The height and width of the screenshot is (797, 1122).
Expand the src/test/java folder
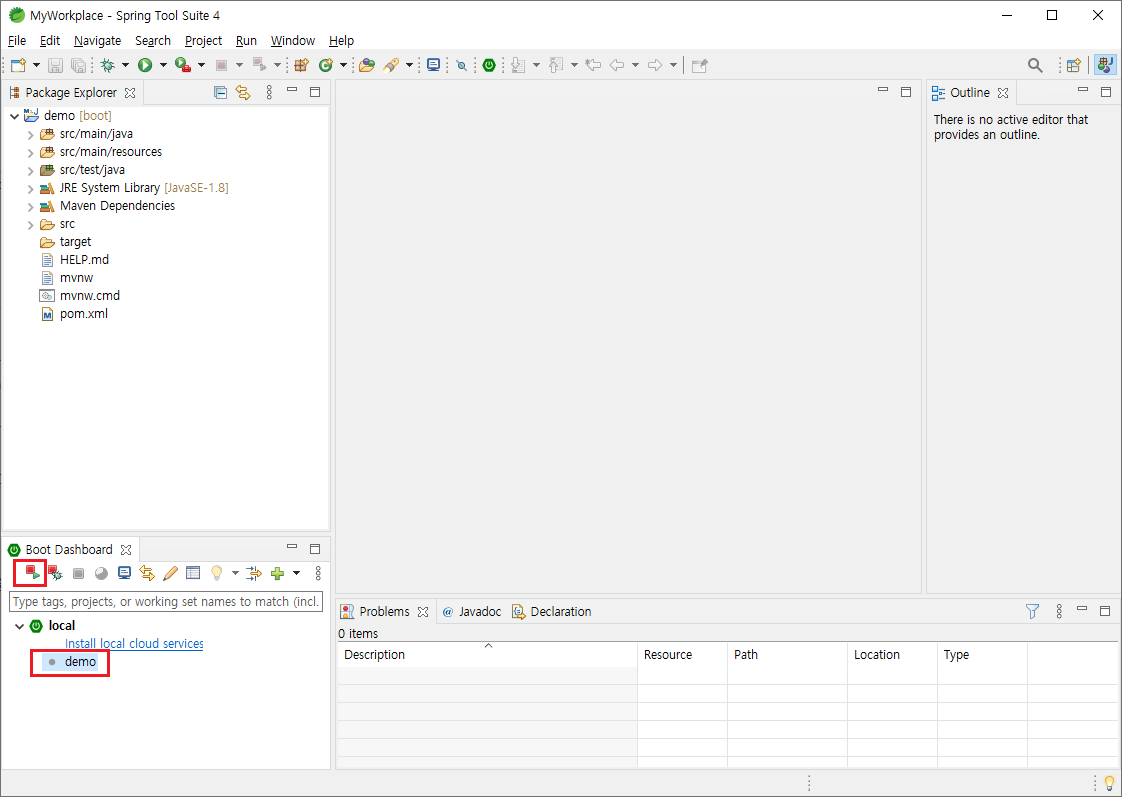[30, 170]
